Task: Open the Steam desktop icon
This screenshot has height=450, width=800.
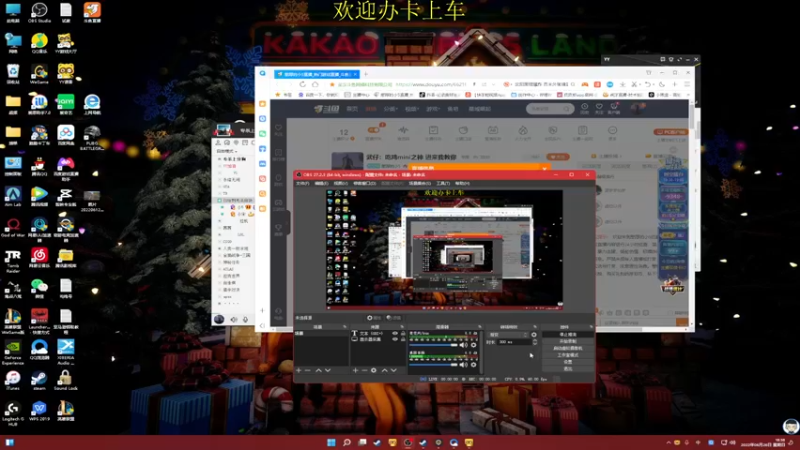Action: tap(39, 380)
